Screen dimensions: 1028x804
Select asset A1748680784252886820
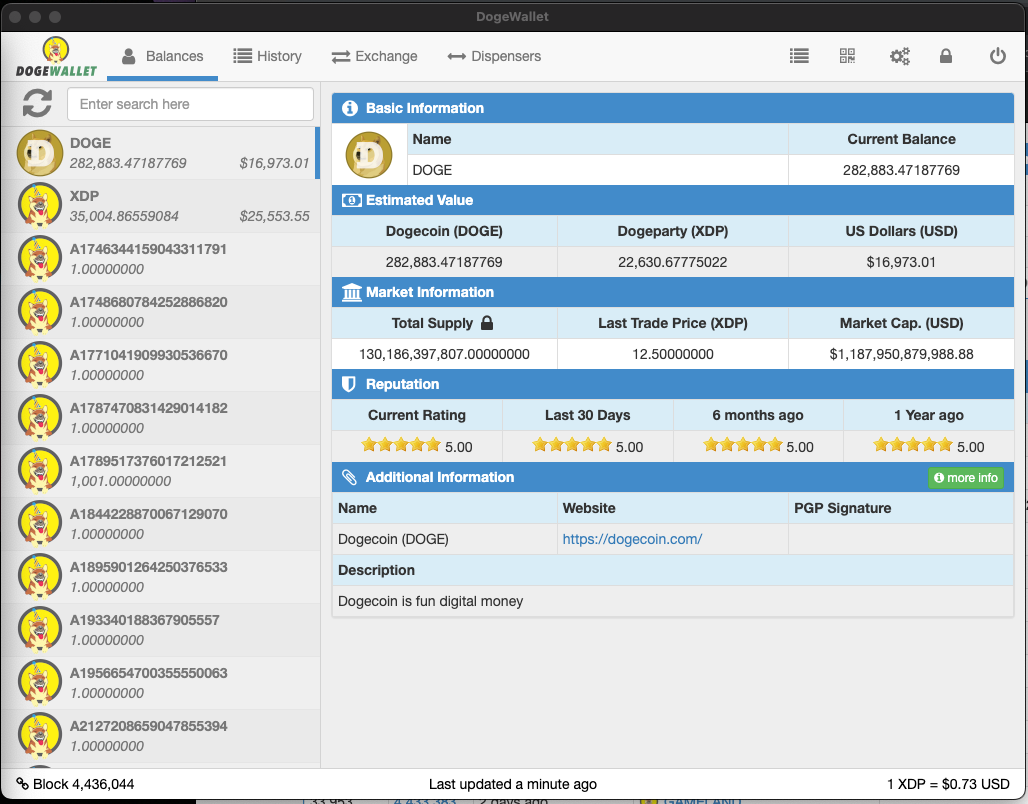point(160,312)
